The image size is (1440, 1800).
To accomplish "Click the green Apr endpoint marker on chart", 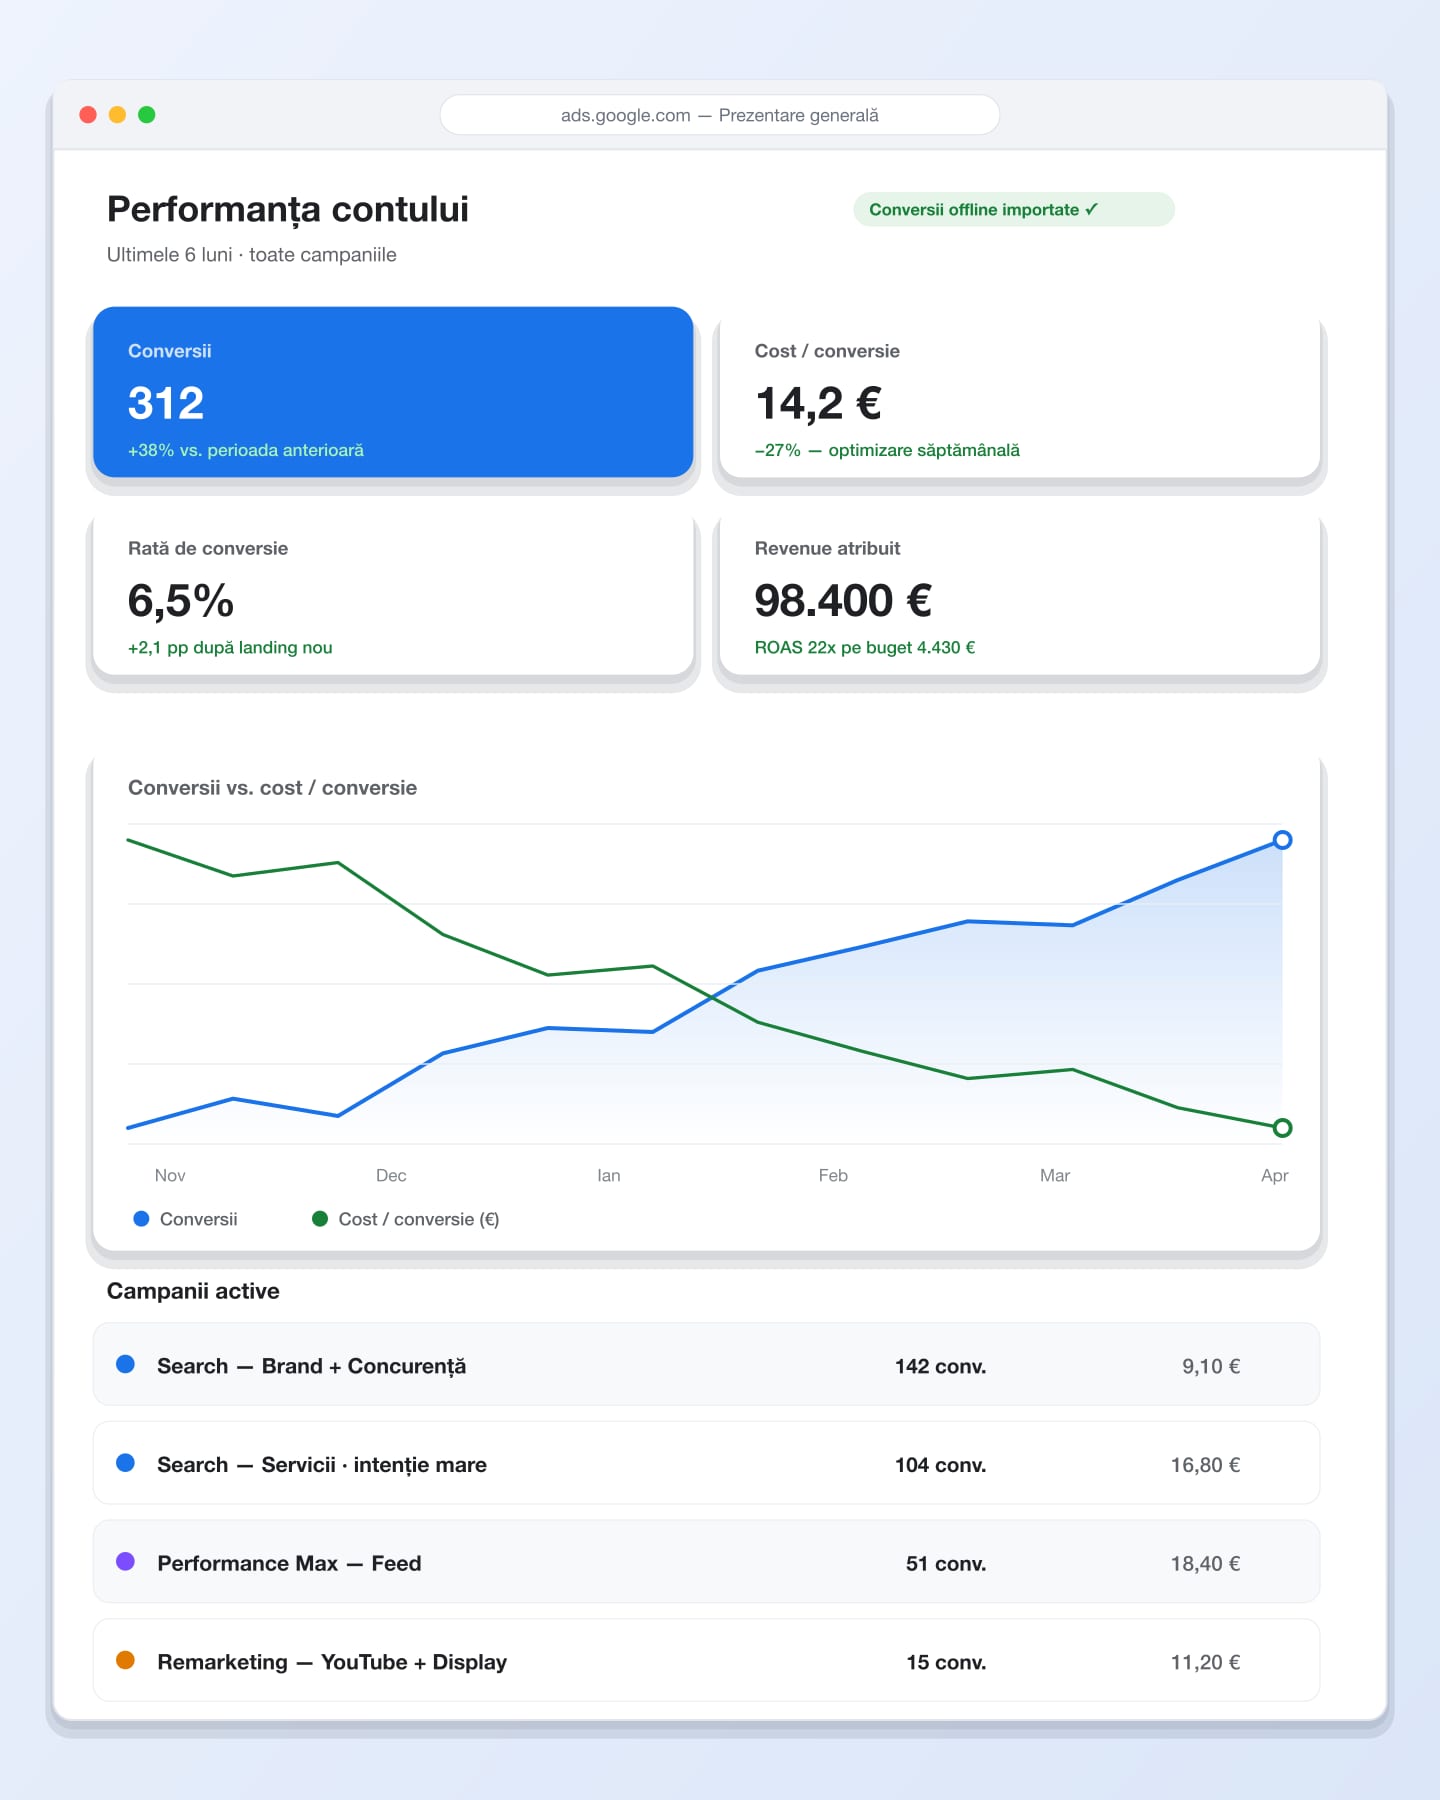I will click(x=1282, y=1128).
